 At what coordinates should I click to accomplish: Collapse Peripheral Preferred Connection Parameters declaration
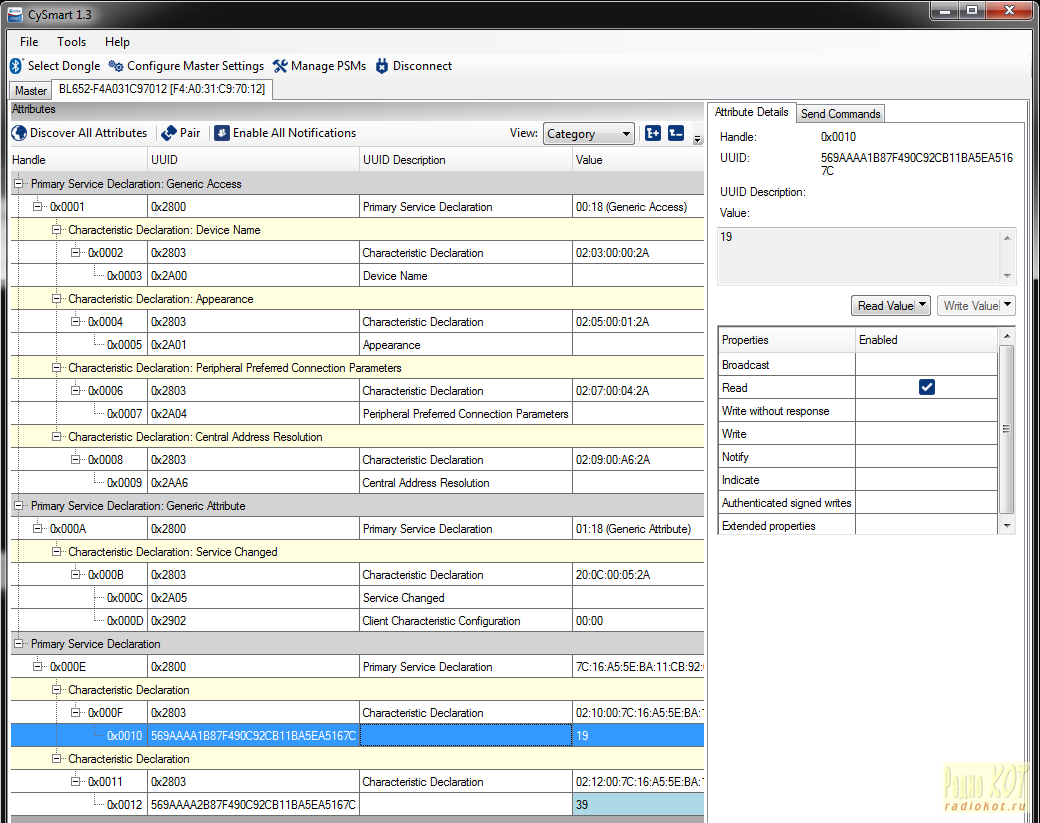[56, 367]
